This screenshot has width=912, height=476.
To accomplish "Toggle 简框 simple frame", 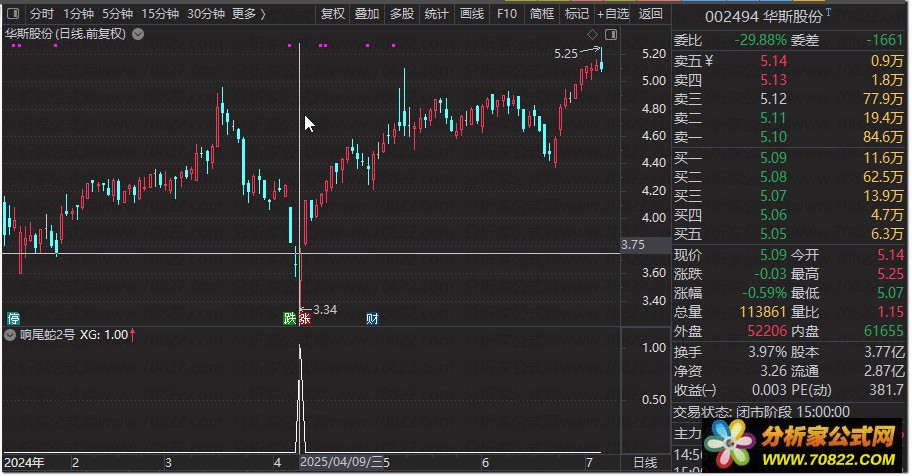I will pos(542,13).
